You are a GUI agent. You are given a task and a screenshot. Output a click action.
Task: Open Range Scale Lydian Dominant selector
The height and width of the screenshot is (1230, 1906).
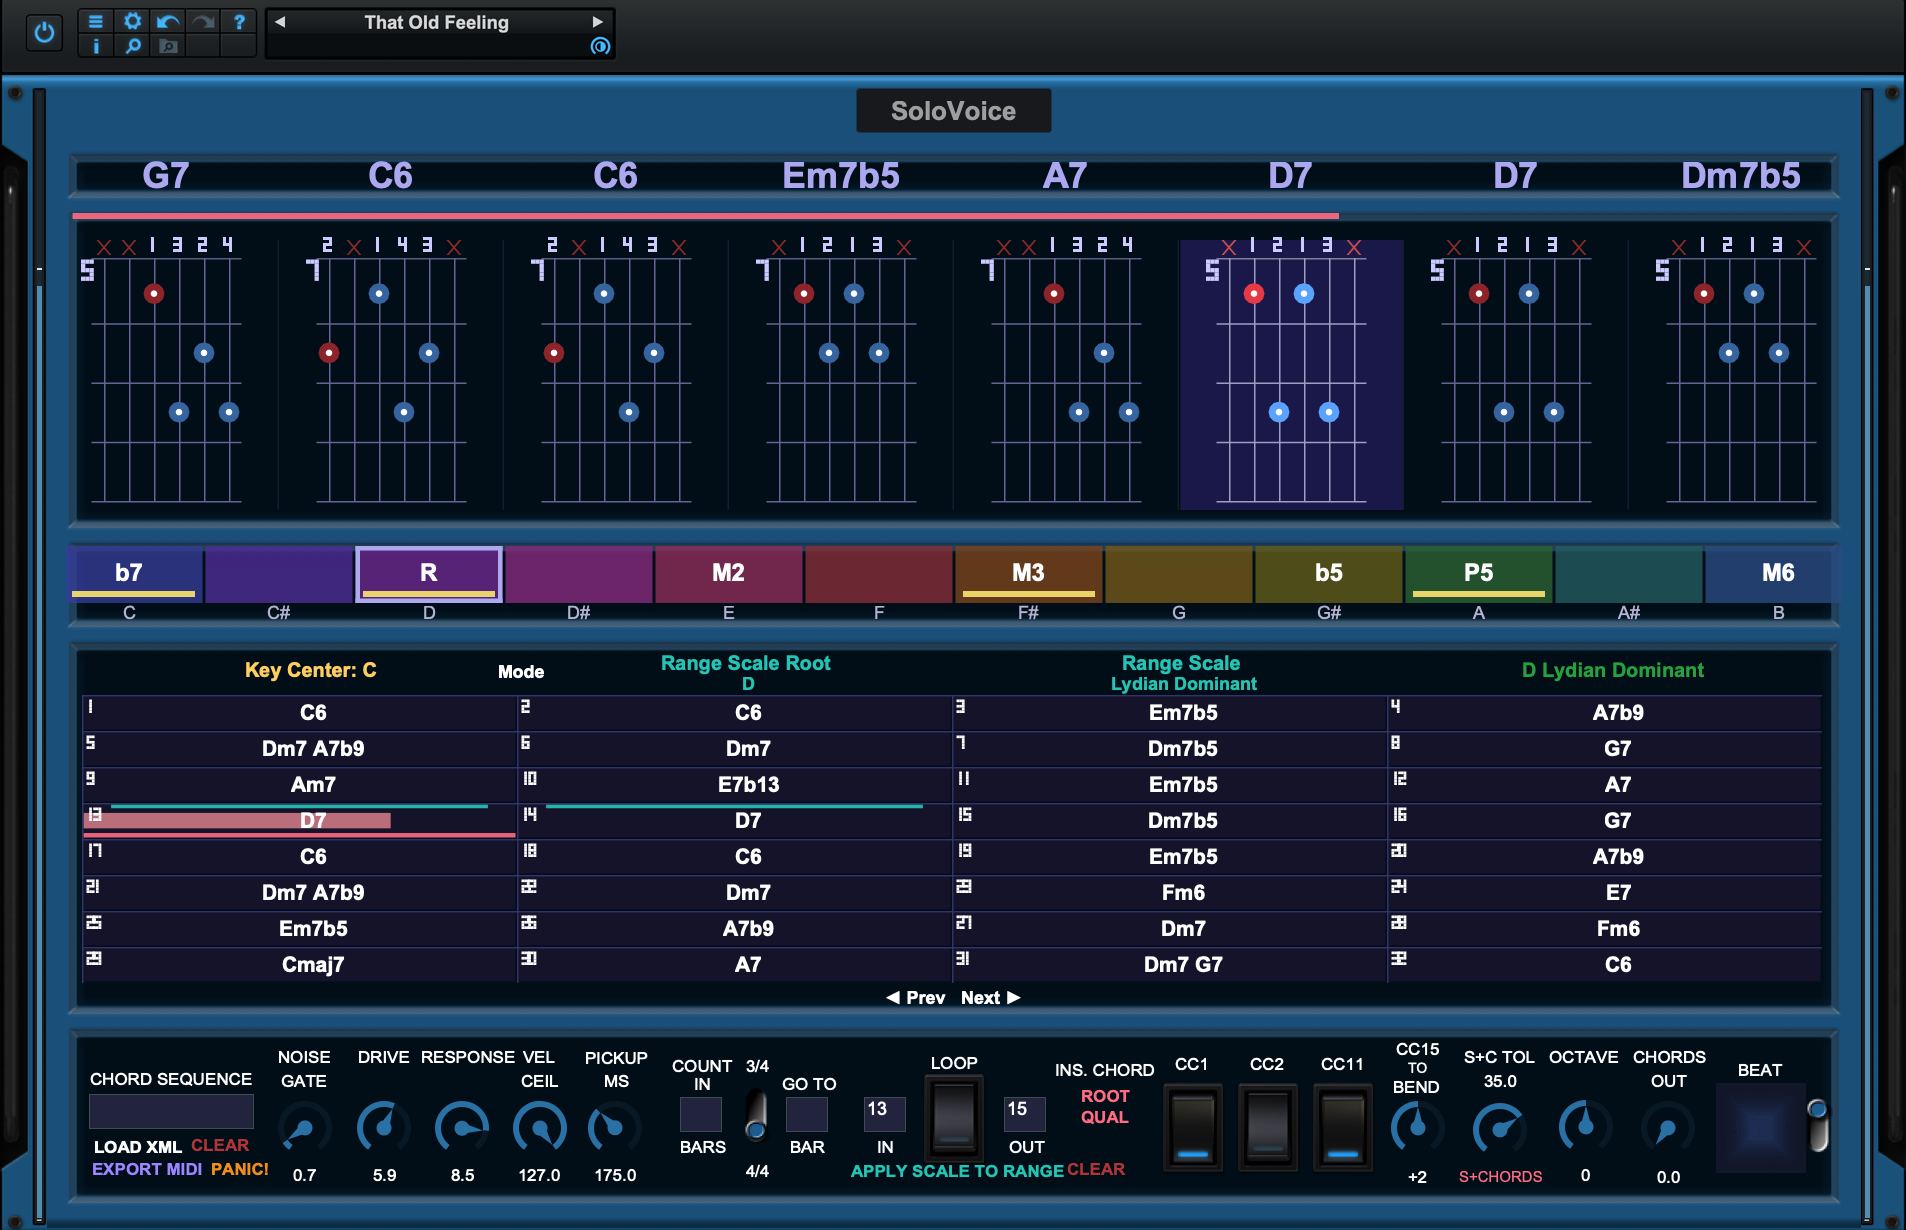tap(1182, 673)
